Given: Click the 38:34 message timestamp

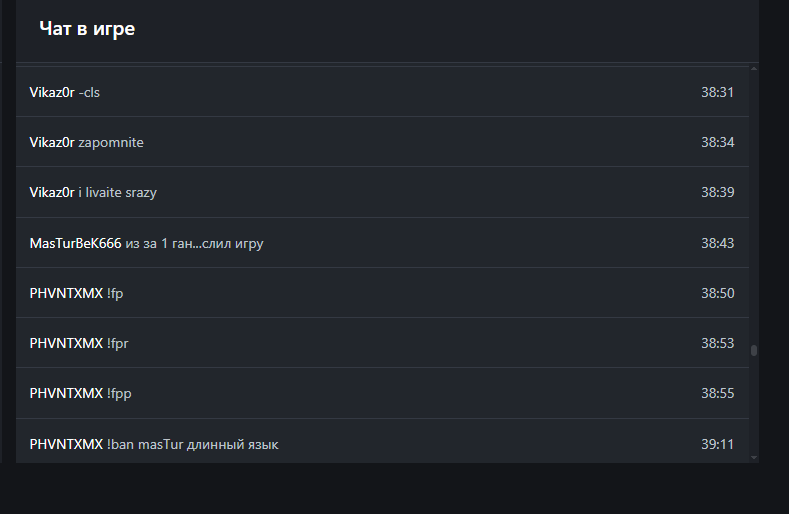Looking at the screenshot, I should [x=717, y=142].
